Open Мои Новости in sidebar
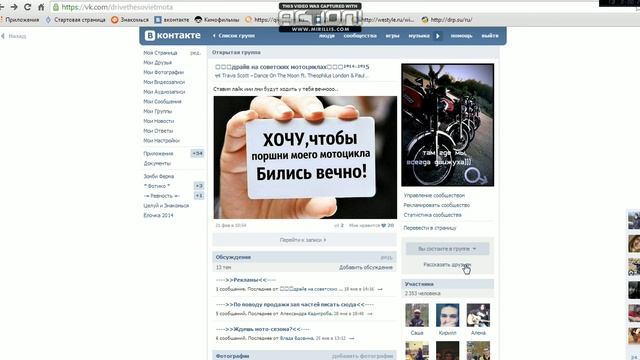The width and height of the screenshot is (640, 360). tap(158, 121)
